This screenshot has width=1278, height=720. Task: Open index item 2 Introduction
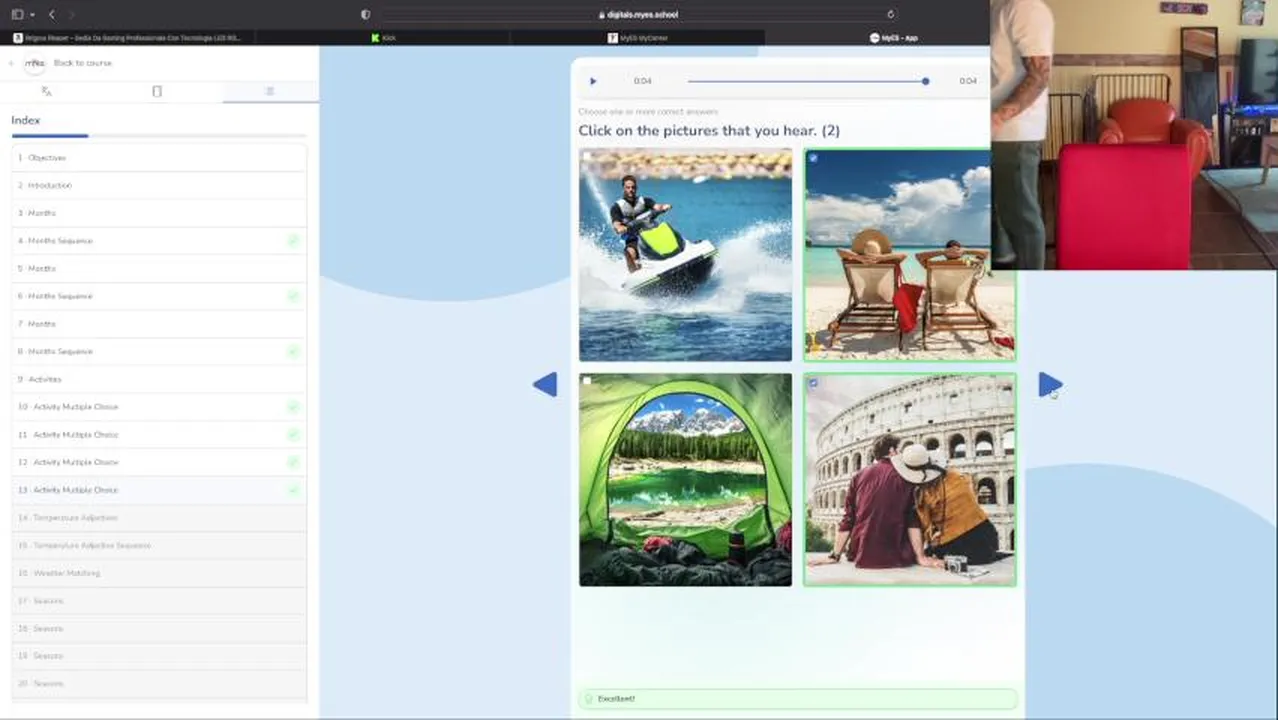[x=159, y=185]
